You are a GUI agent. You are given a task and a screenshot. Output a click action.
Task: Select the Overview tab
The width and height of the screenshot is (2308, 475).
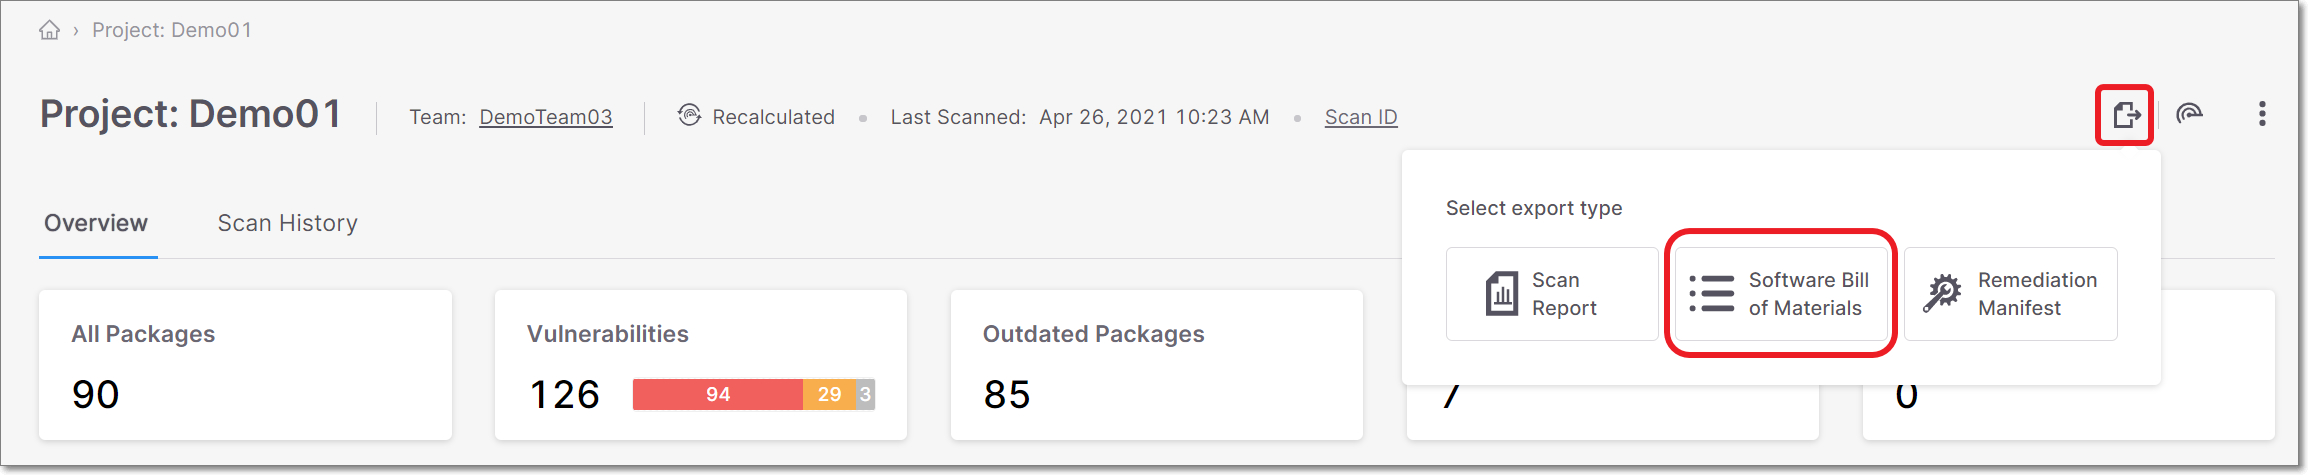pos(96,223)
